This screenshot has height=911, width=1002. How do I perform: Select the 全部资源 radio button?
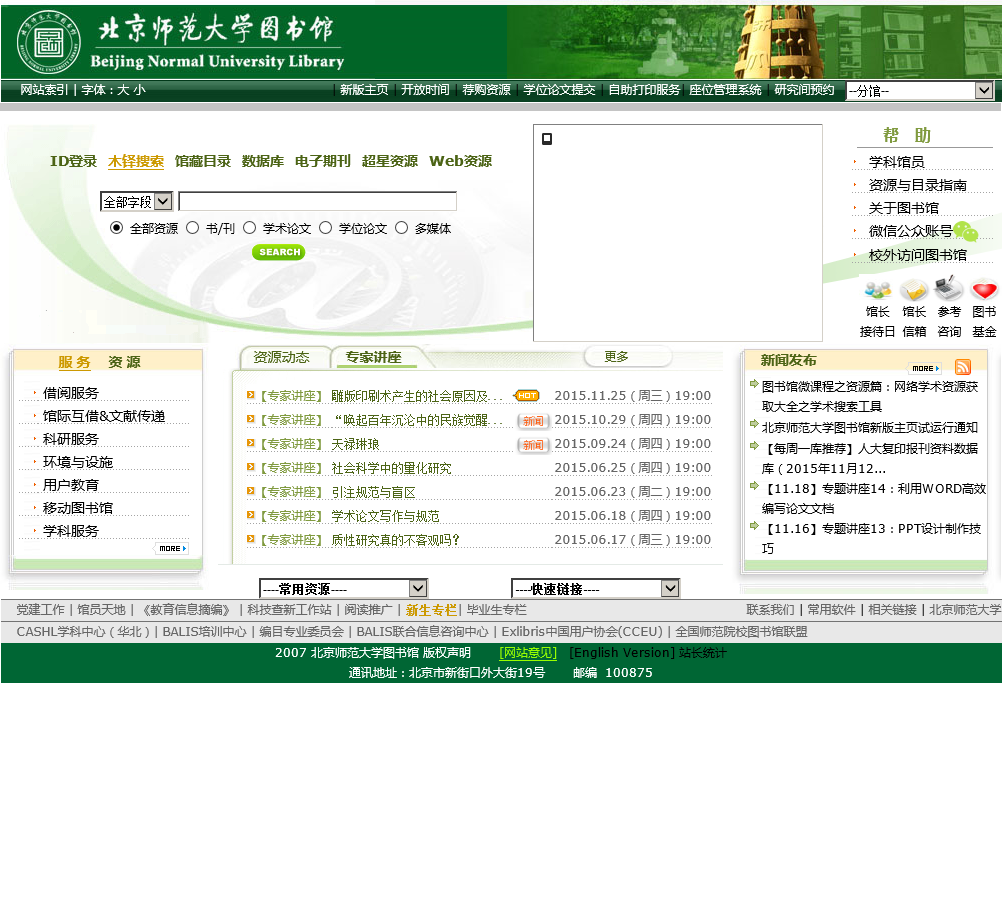coord(116,228)
